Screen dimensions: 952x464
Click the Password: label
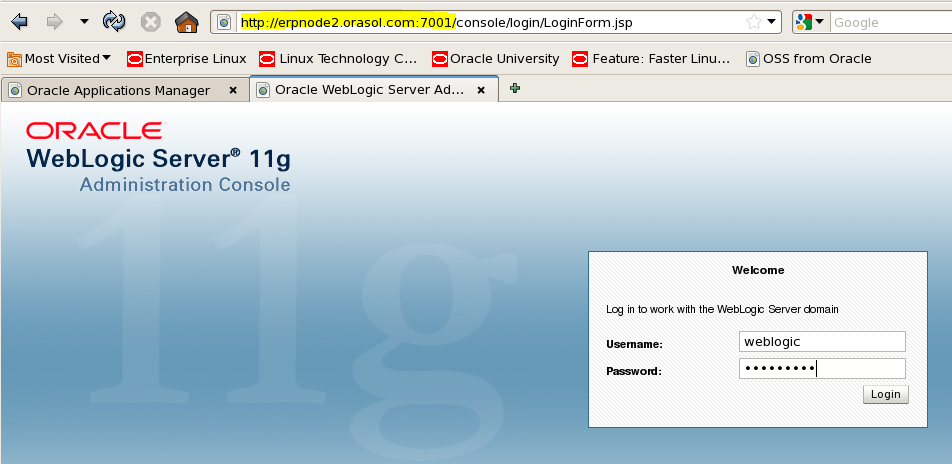point(633,371)
